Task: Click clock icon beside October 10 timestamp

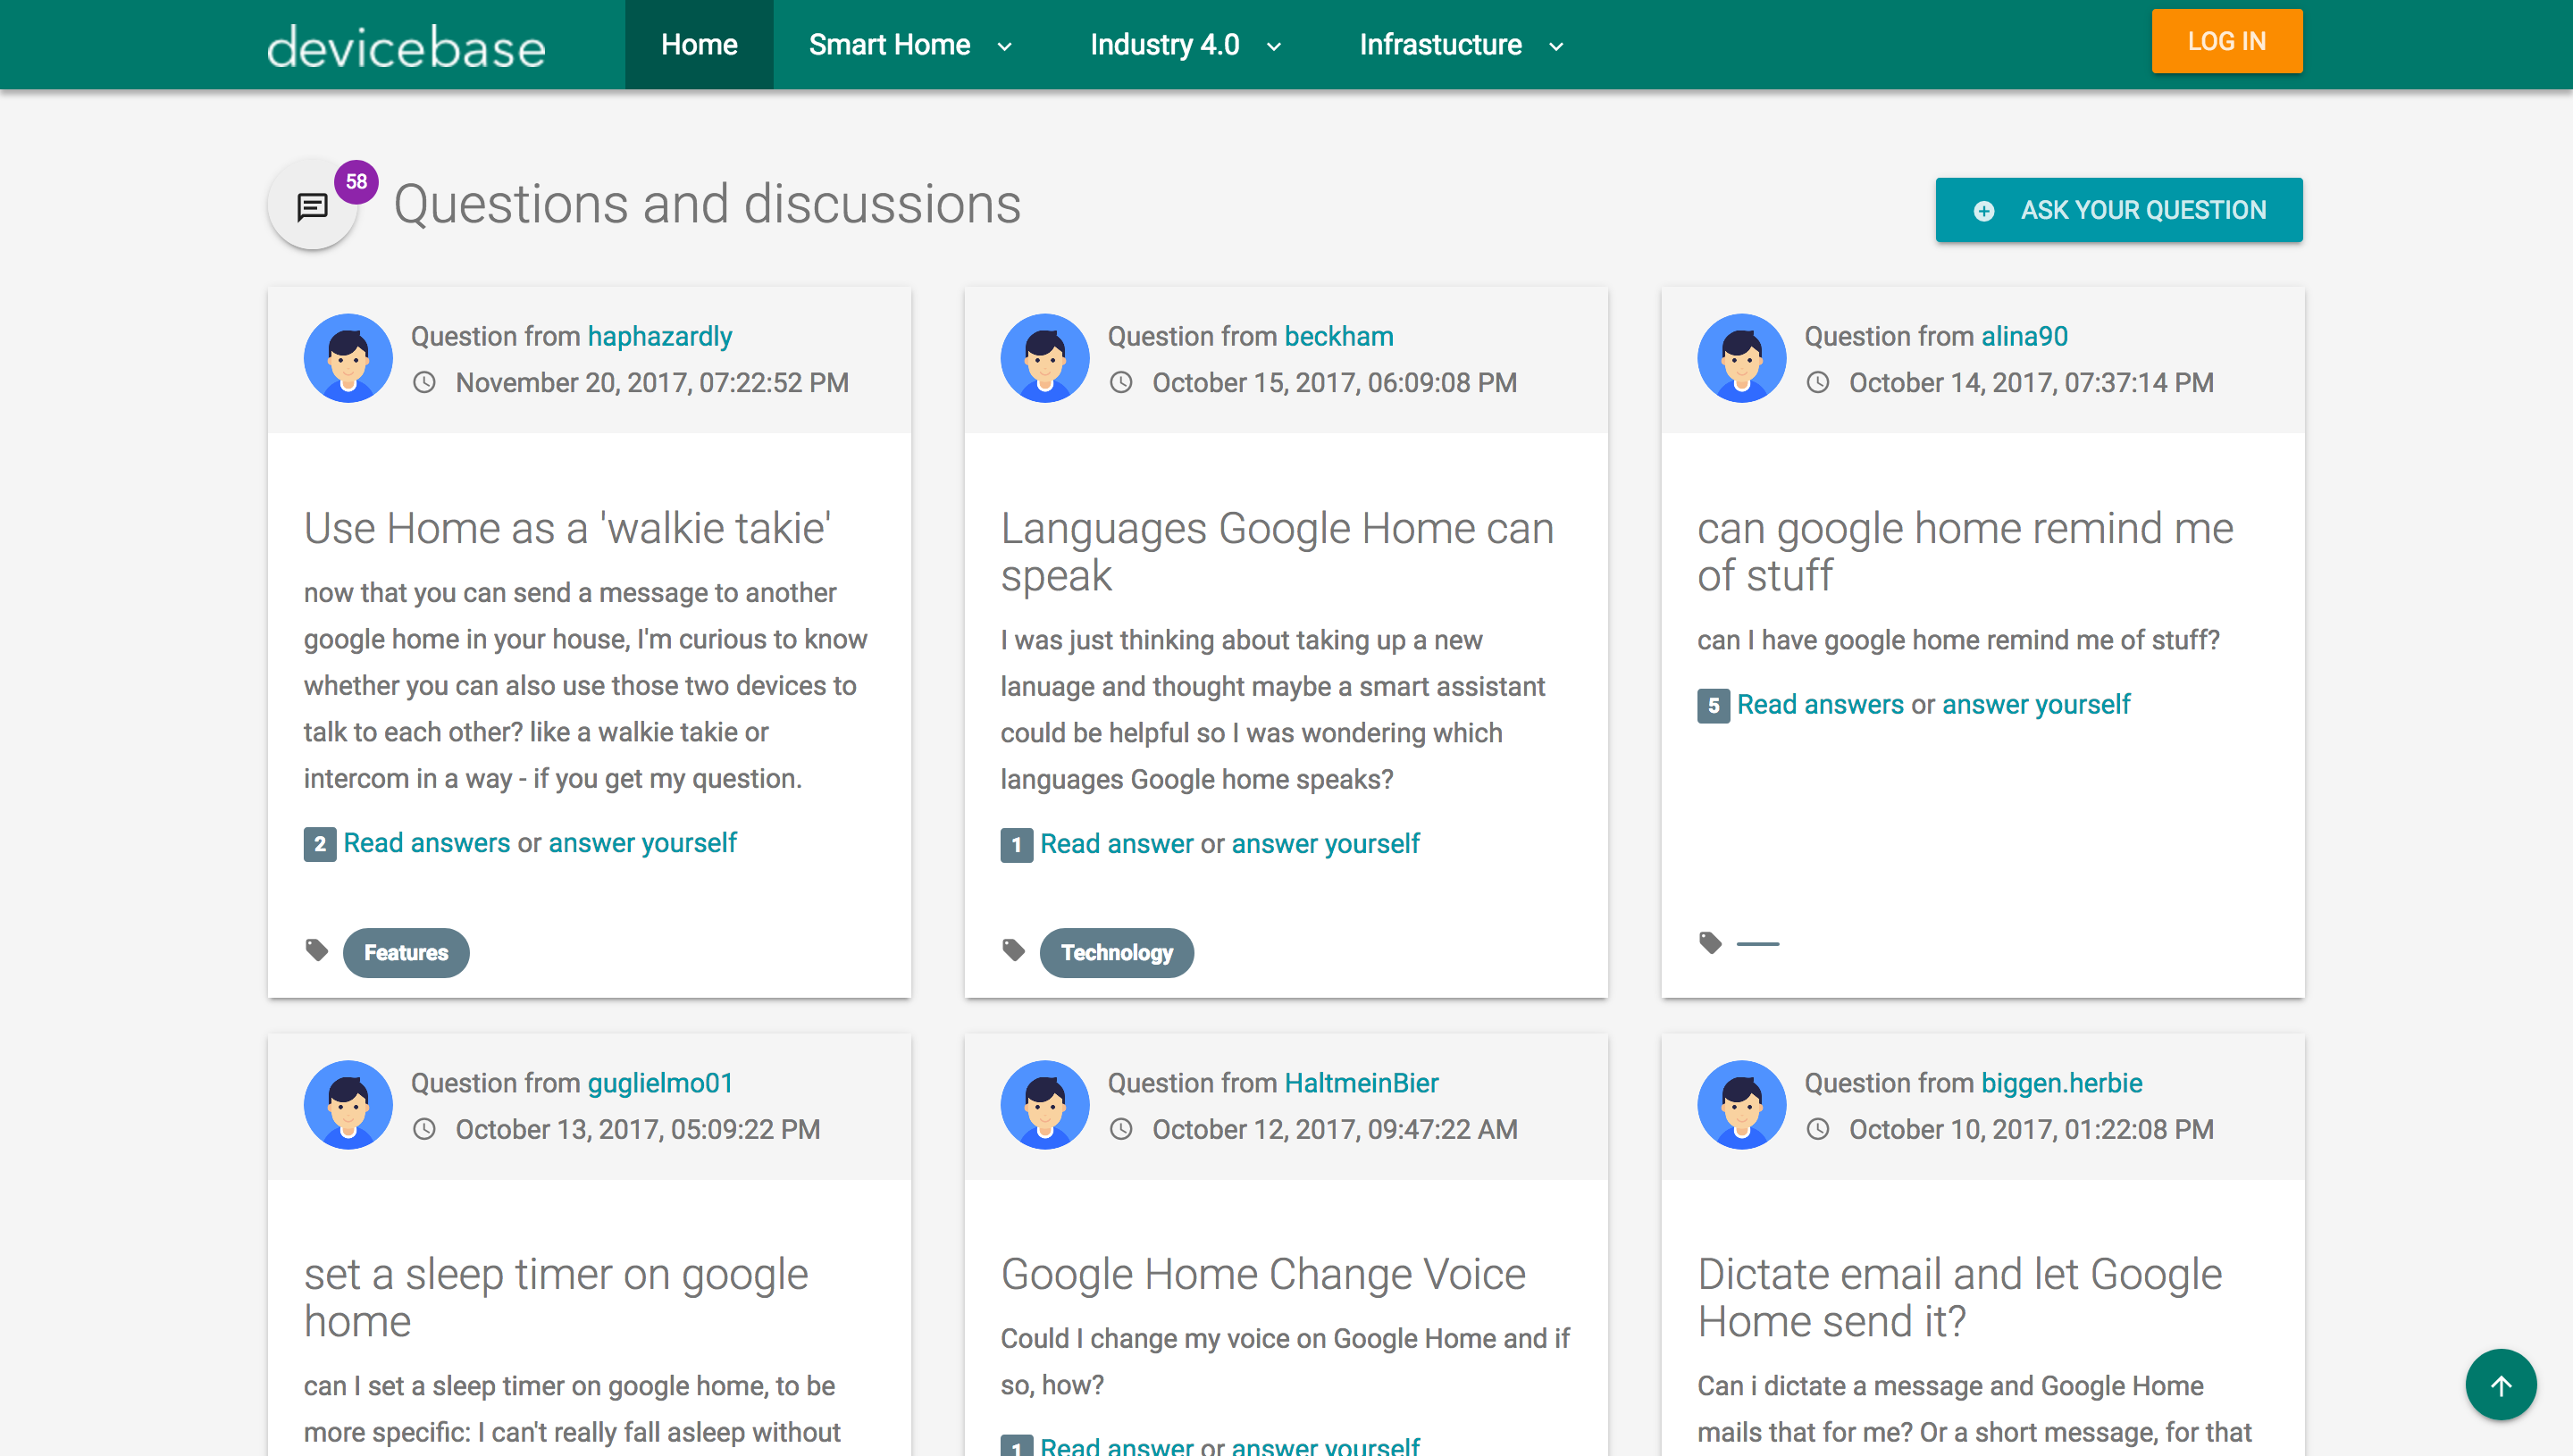Action: point(1819,1129)
